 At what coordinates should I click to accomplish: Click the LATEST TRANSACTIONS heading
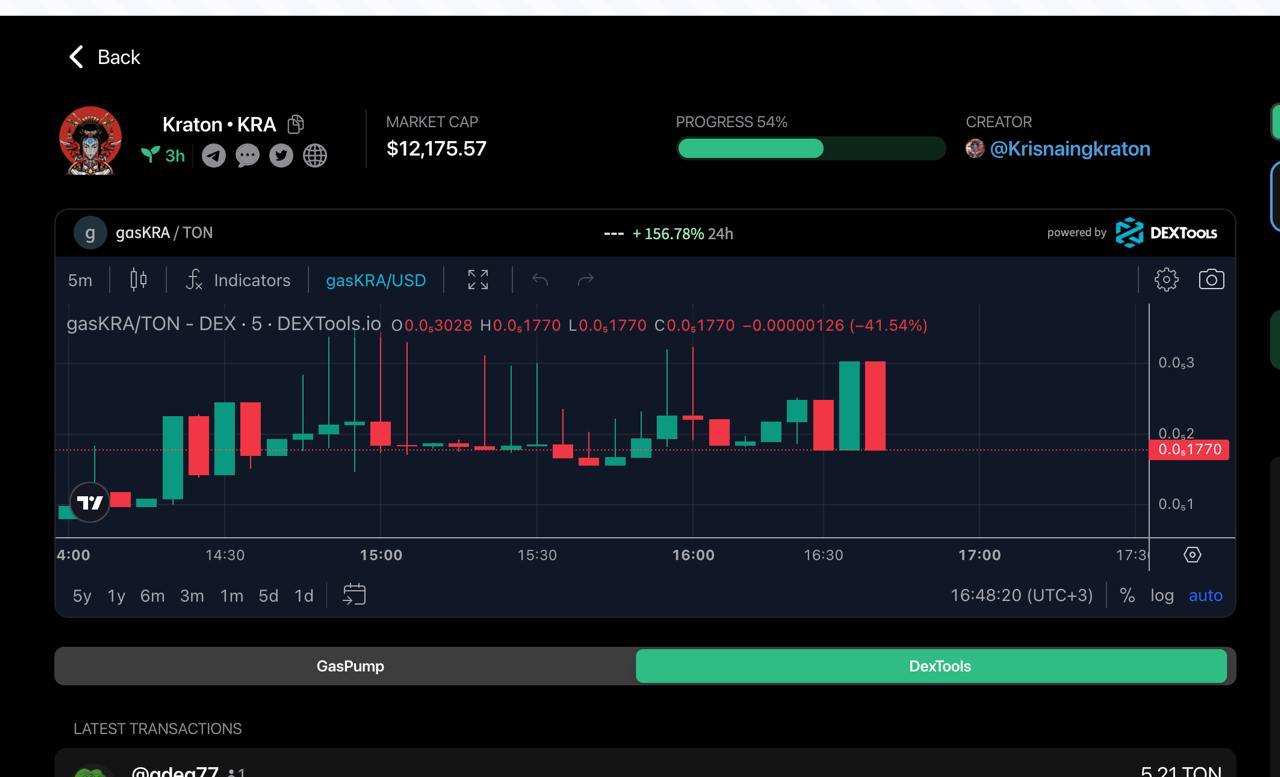tap(157, 729)
